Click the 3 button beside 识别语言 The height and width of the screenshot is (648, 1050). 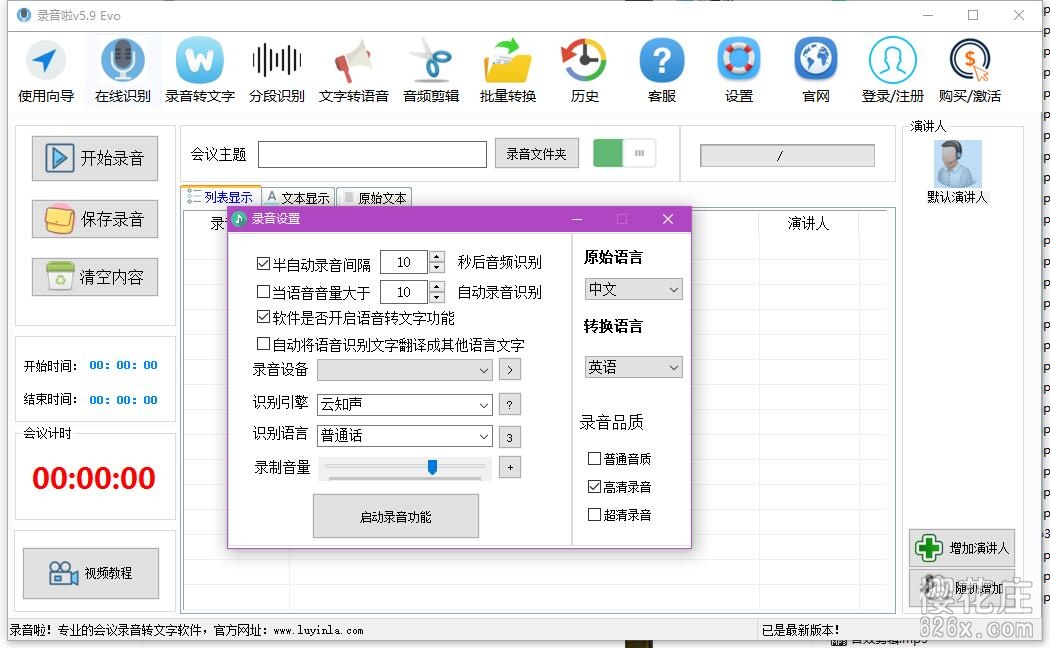(x=510, y=436)
